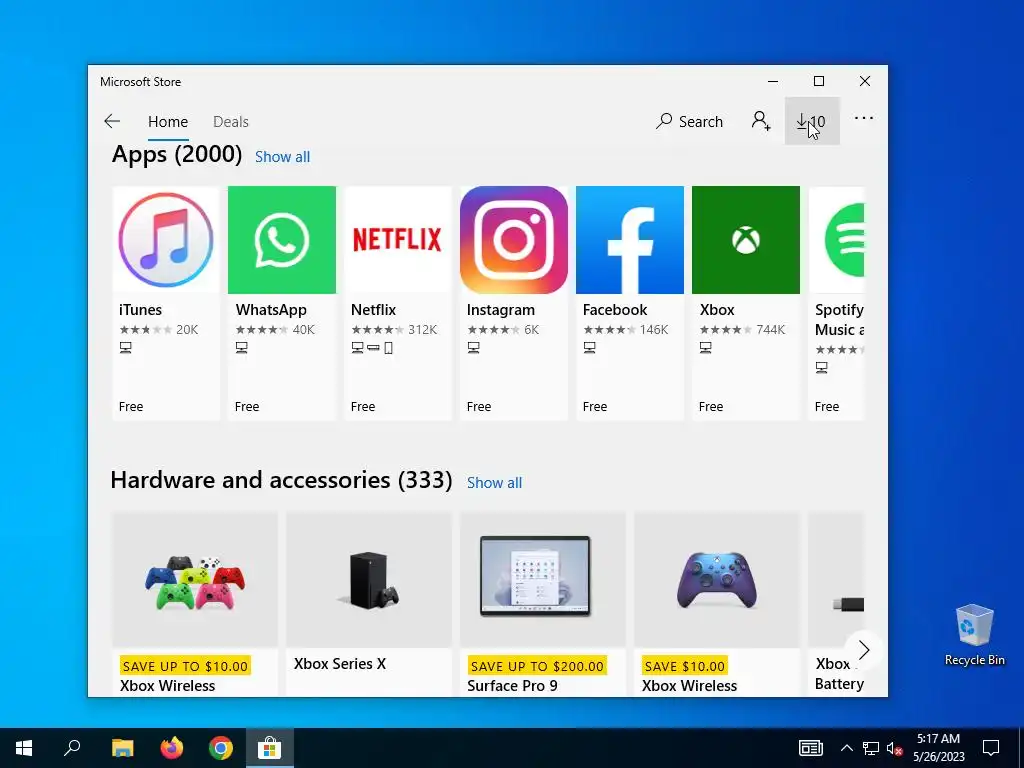This screenshot has width=1024, height=768.
Task: Switch to the Deals tab
Action: coord(231,121)
